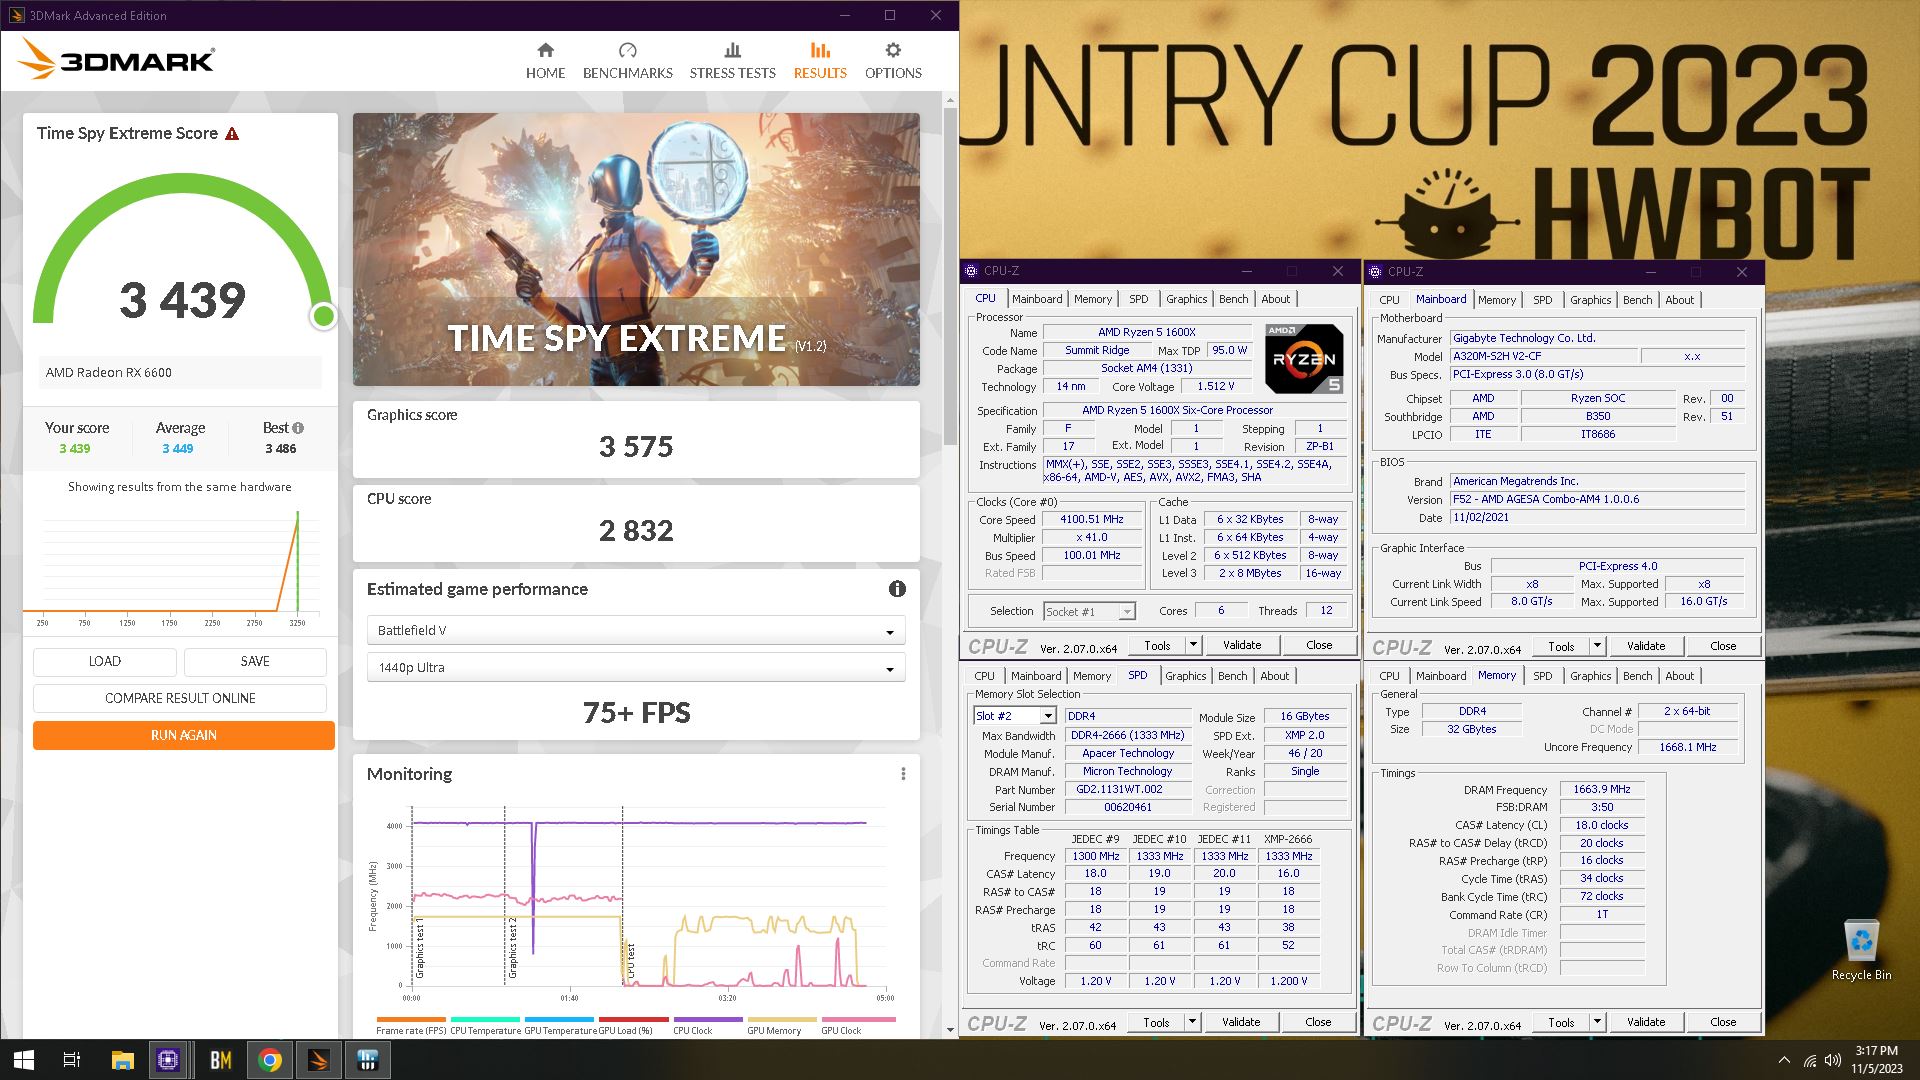The width and height of the screenshot is (1920, 1080).
Task: Expand Tools arrow in Mainboard CPU-Z window
Action: [1597, 646]
